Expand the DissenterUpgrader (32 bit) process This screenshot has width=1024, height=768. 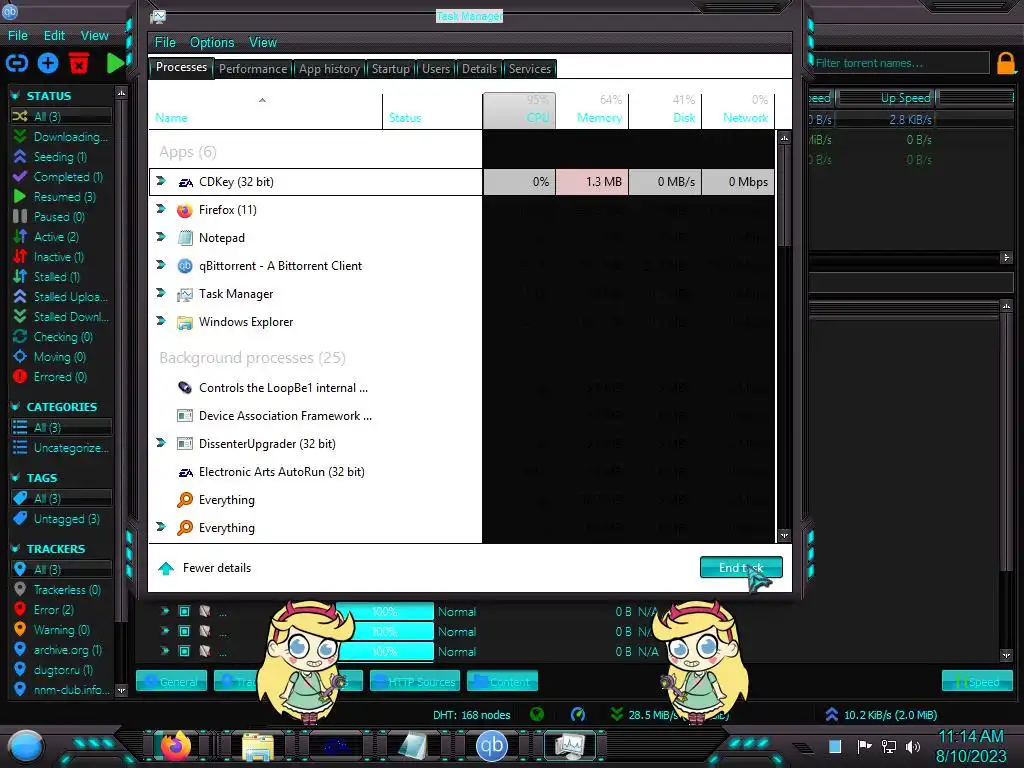[161, 443]
